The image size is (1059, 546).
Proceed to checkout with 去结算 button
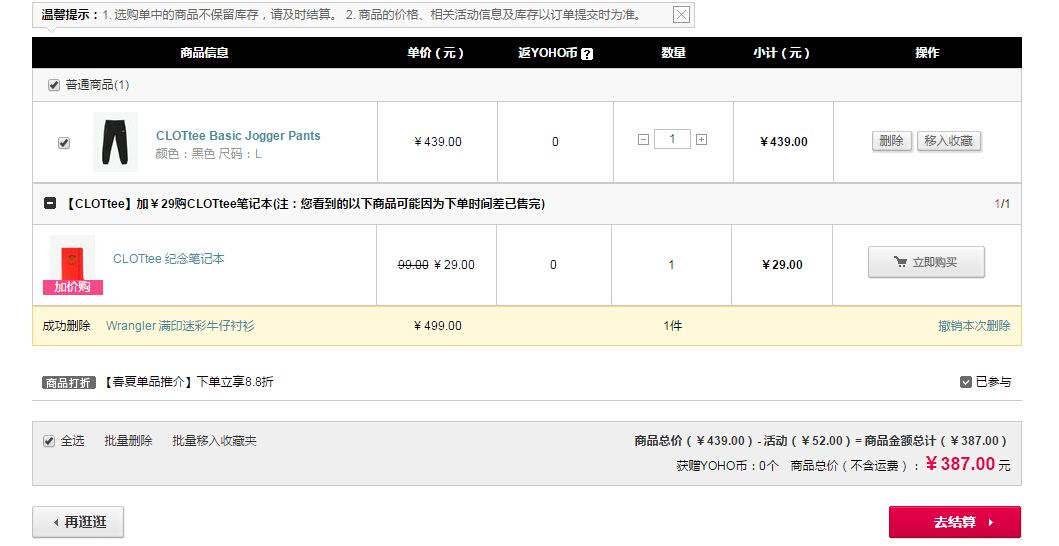click(x=954, y=522)
